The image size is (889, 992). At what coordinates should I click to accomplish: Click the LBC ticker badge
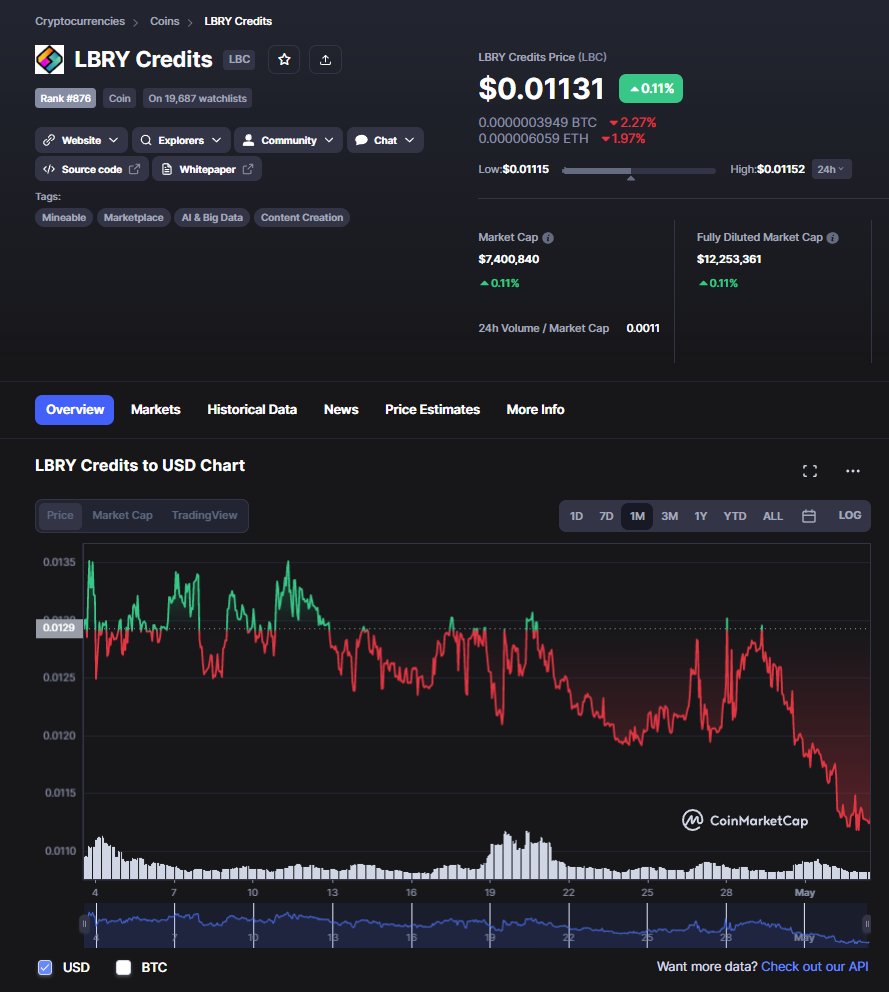(239, 59)
